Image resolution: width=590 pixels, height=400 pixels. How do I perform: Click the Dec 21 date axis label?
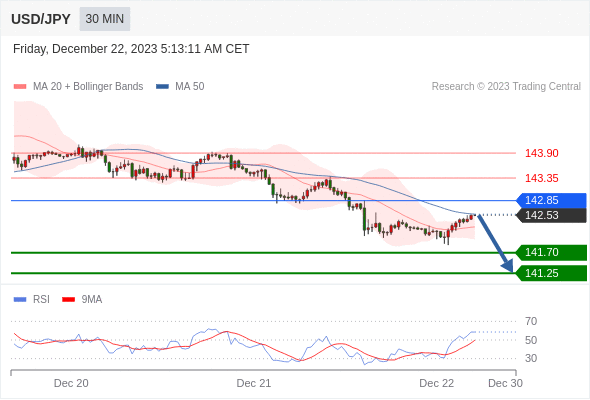point(254,383)
